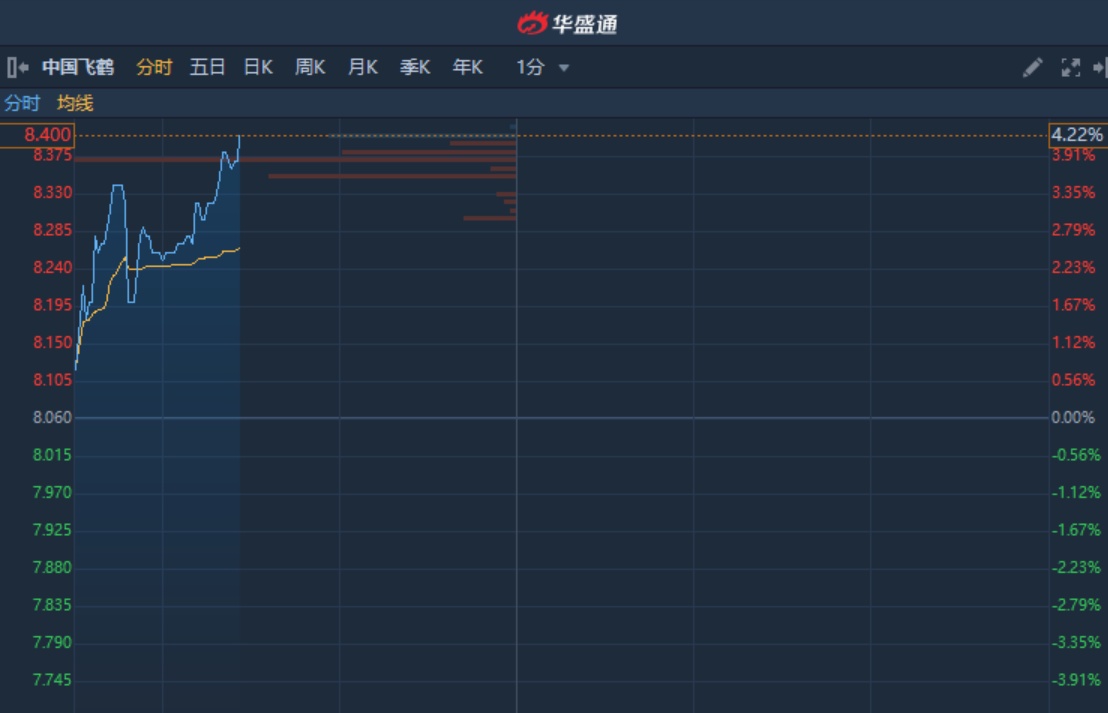
Task: Open the 1分 interval dropdown
Action: tap(542, 67)
